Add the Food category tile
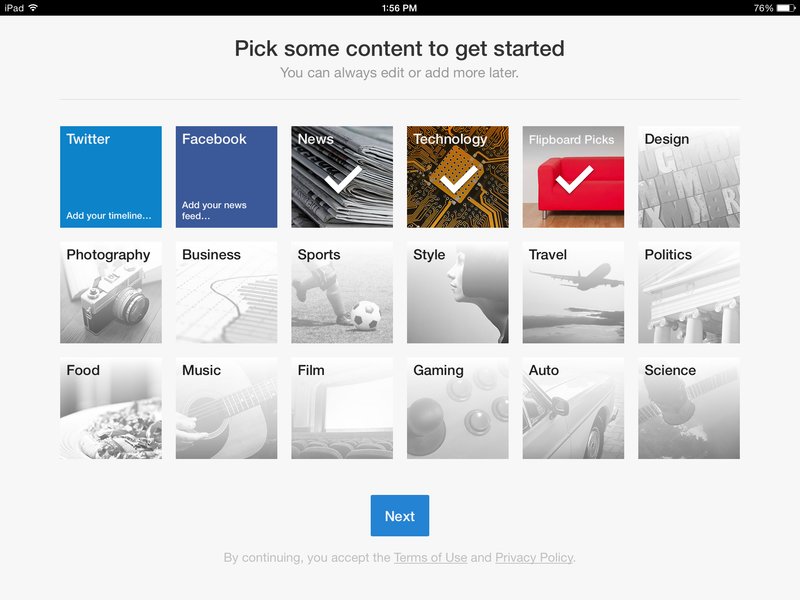The image size is (800, 600). [x=111, y=408]
